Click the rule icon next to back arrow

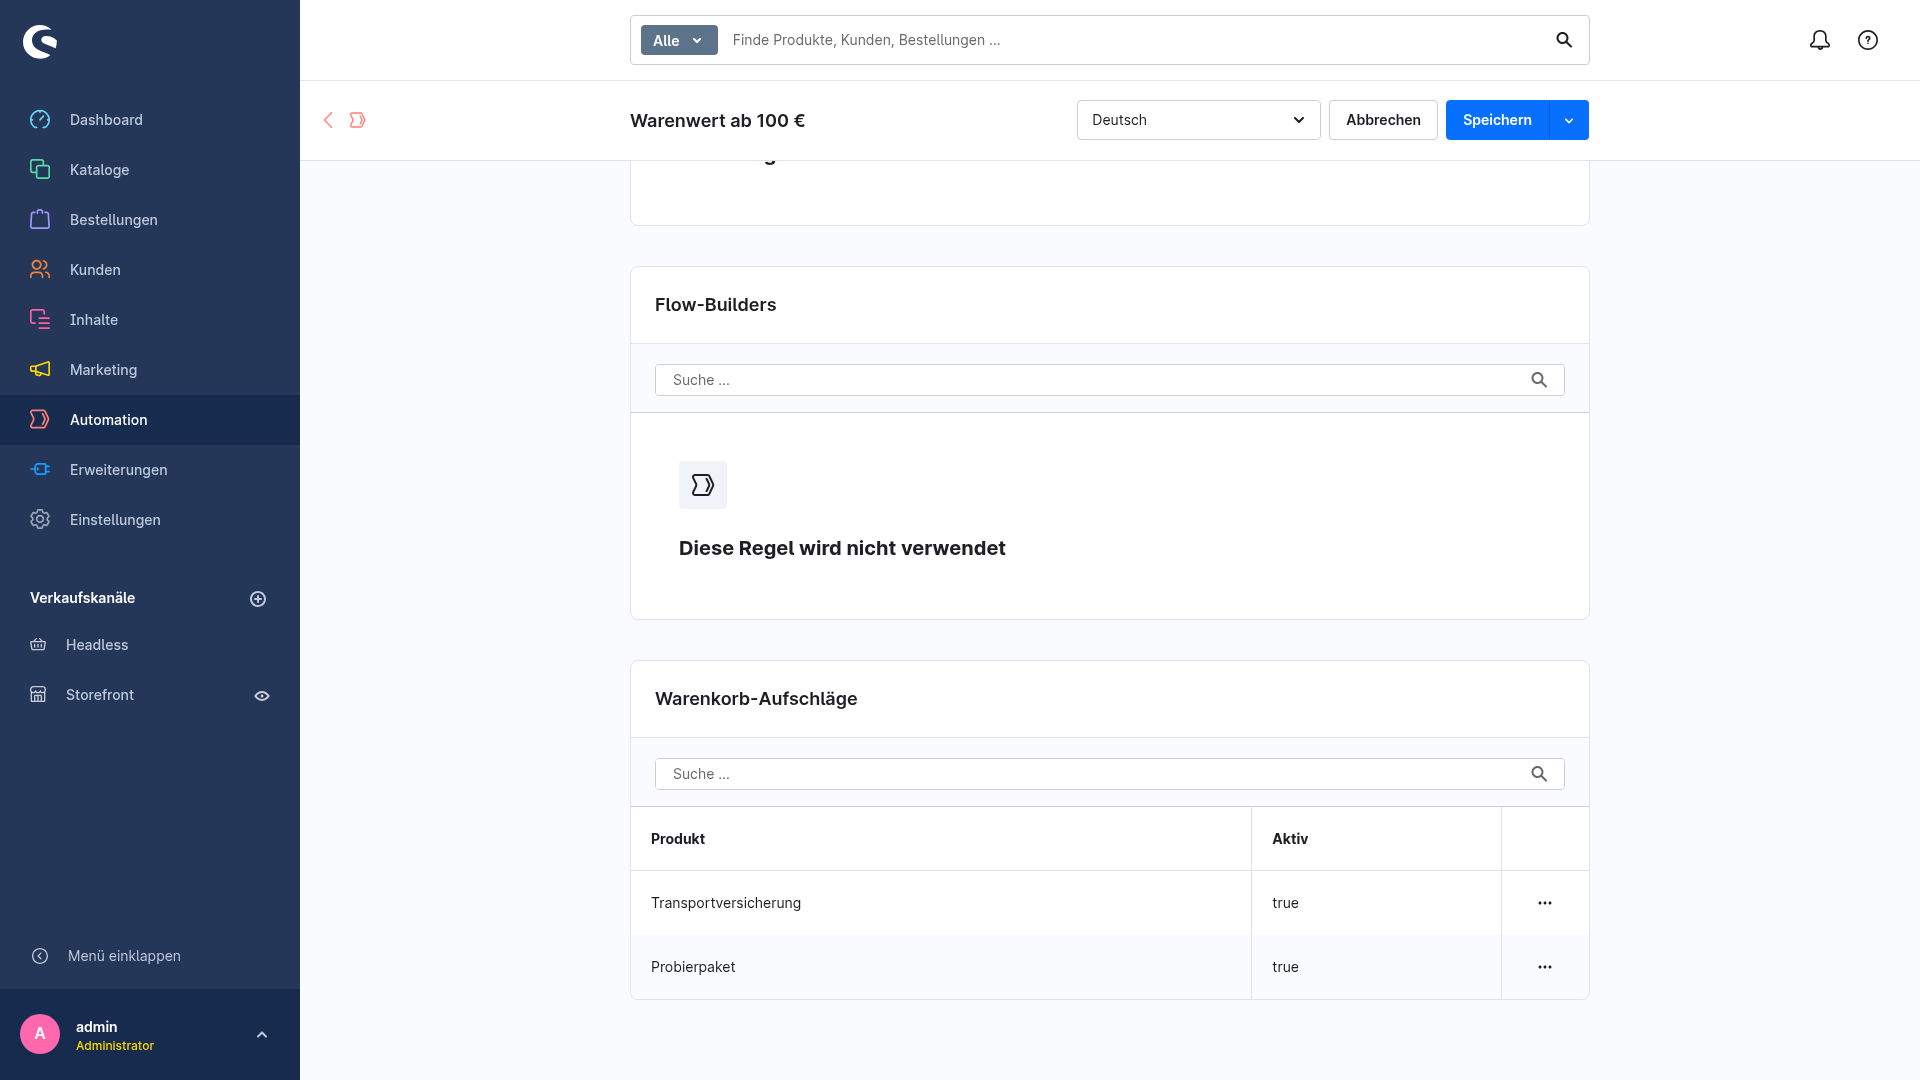(x=357, y=120)
